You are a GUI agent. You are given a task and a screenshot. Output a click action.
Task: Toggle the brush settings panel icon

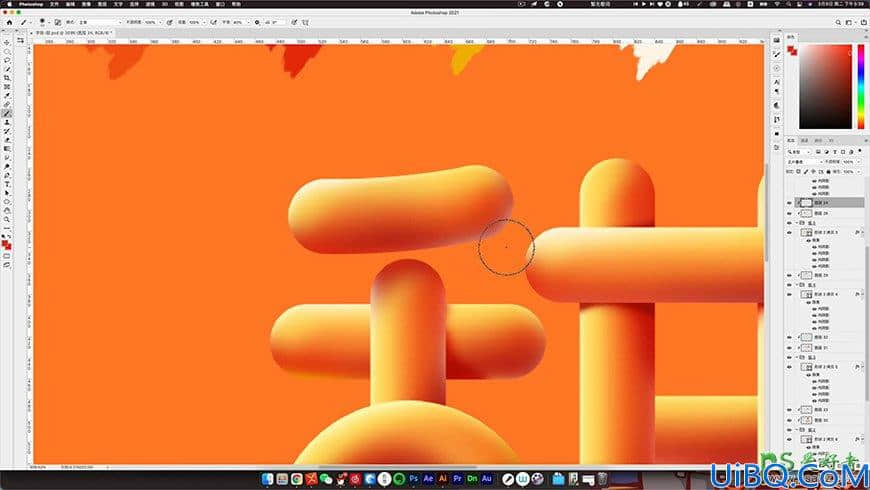pyautogui.click(x=58, y=22)
